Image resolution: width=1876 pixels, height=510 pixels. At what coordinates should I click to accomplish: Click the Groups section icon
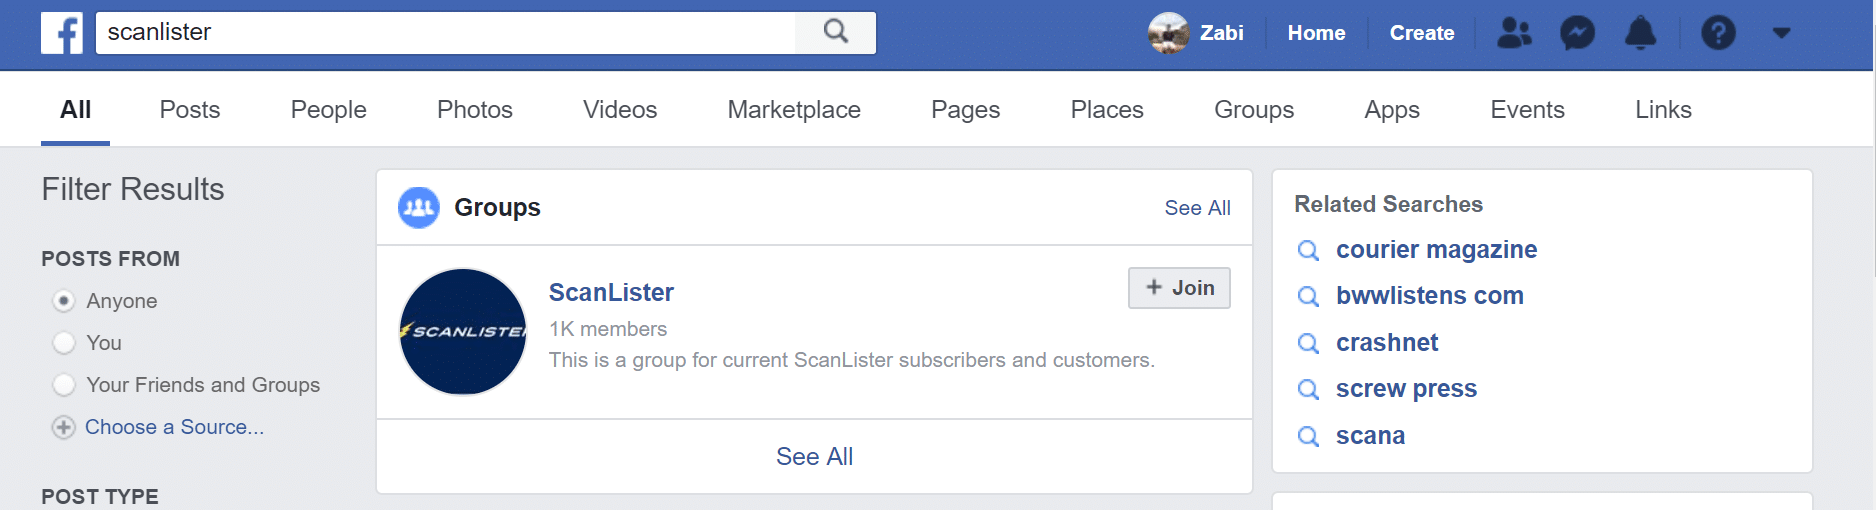[419, 208]
